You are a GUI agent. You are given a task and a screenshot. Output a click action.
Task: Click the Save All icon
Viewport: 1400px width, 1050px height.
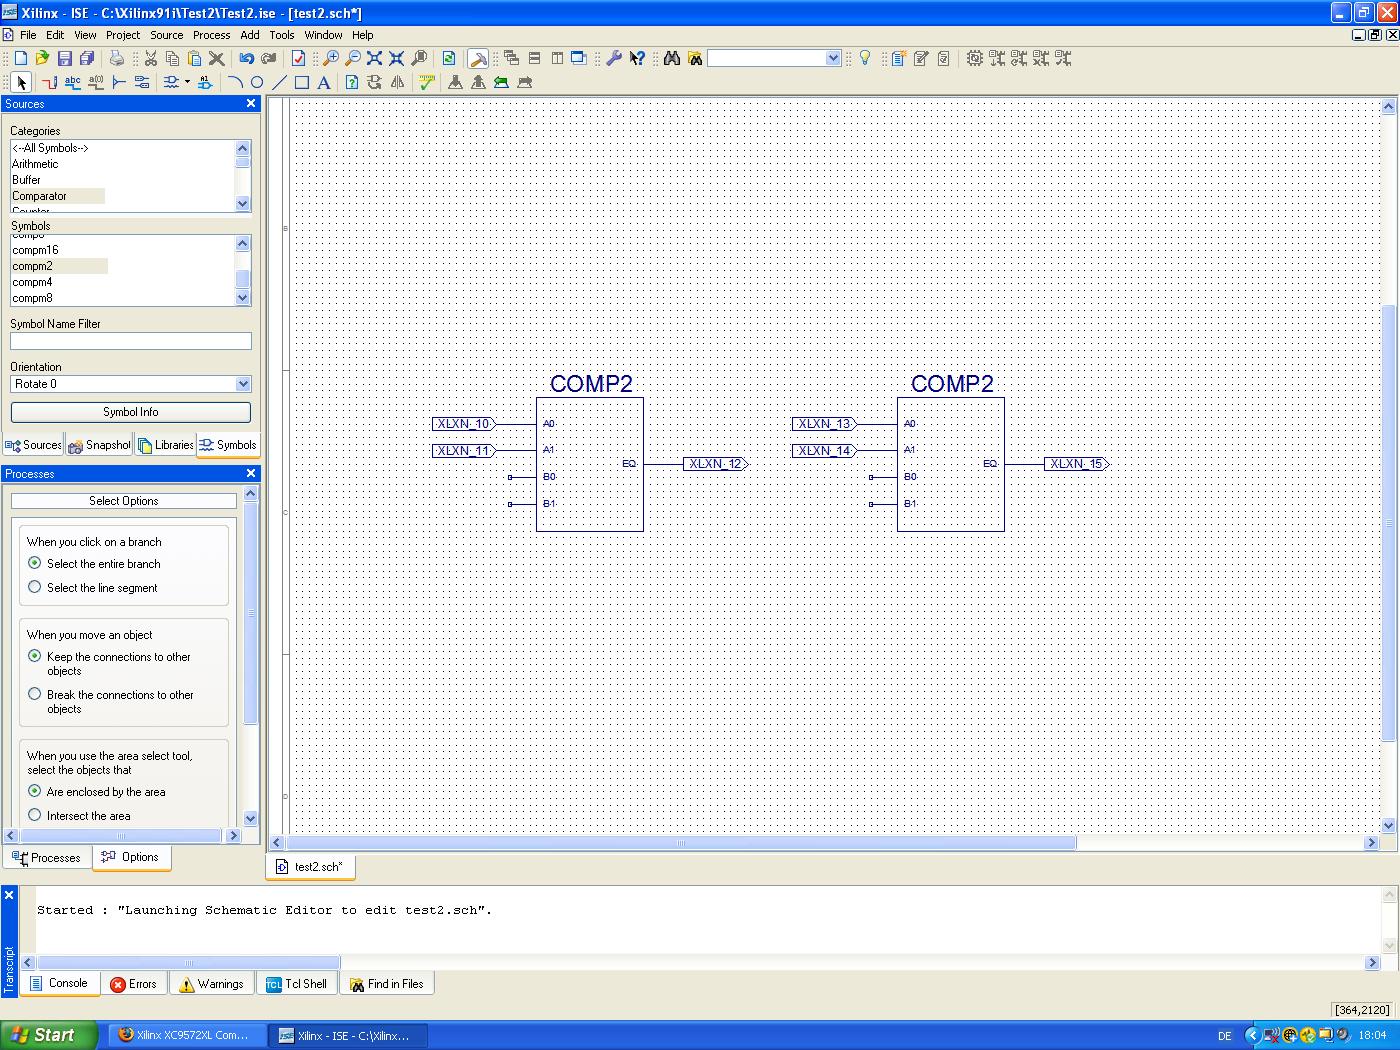(x=87, y=59)
